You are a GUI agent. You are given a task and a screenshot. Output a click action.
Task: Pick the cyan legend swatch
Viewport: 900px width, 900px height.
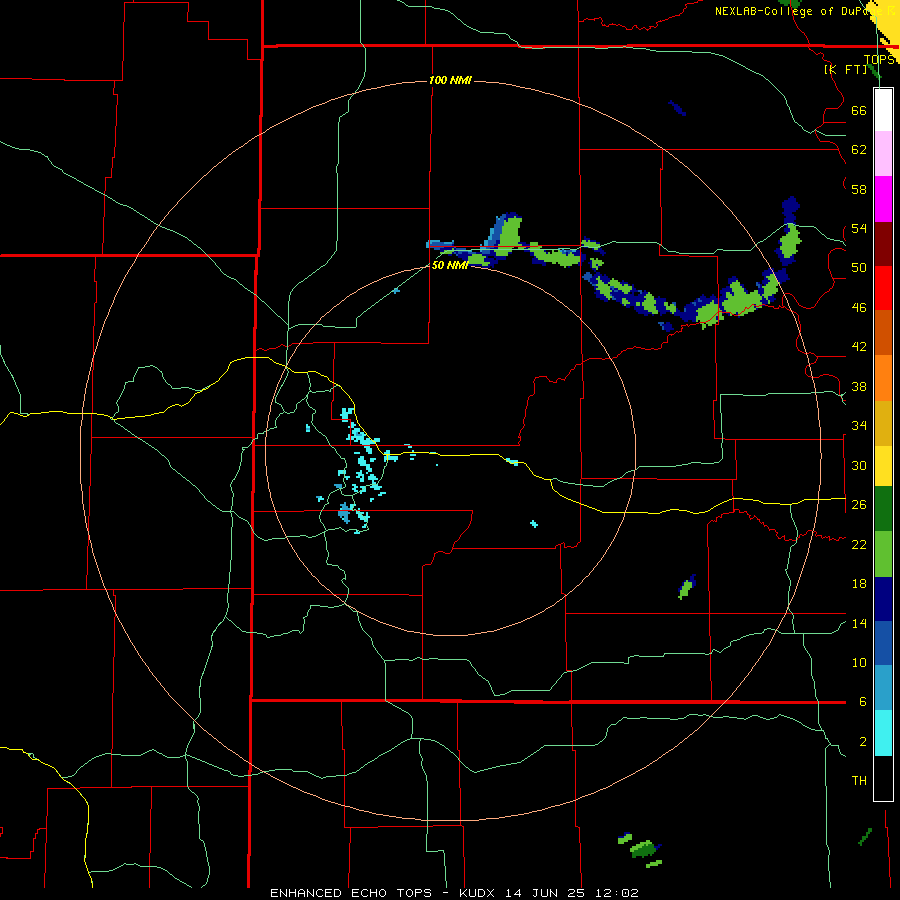[883, 733]
